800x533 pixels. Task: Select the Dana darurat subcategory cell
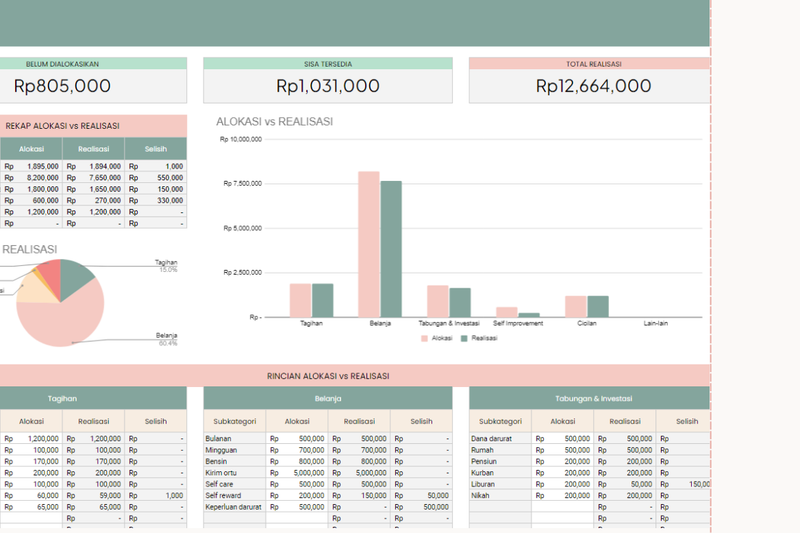pyautogui.click(x=501, y=439)
